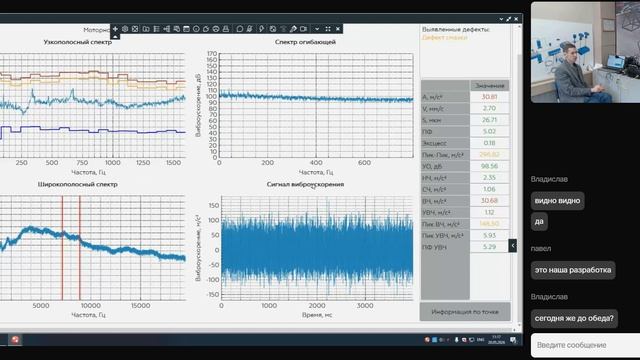Open the notification center icon on taskbar
This screenshot has height=360, width=640.
click(x=513, y=340)
